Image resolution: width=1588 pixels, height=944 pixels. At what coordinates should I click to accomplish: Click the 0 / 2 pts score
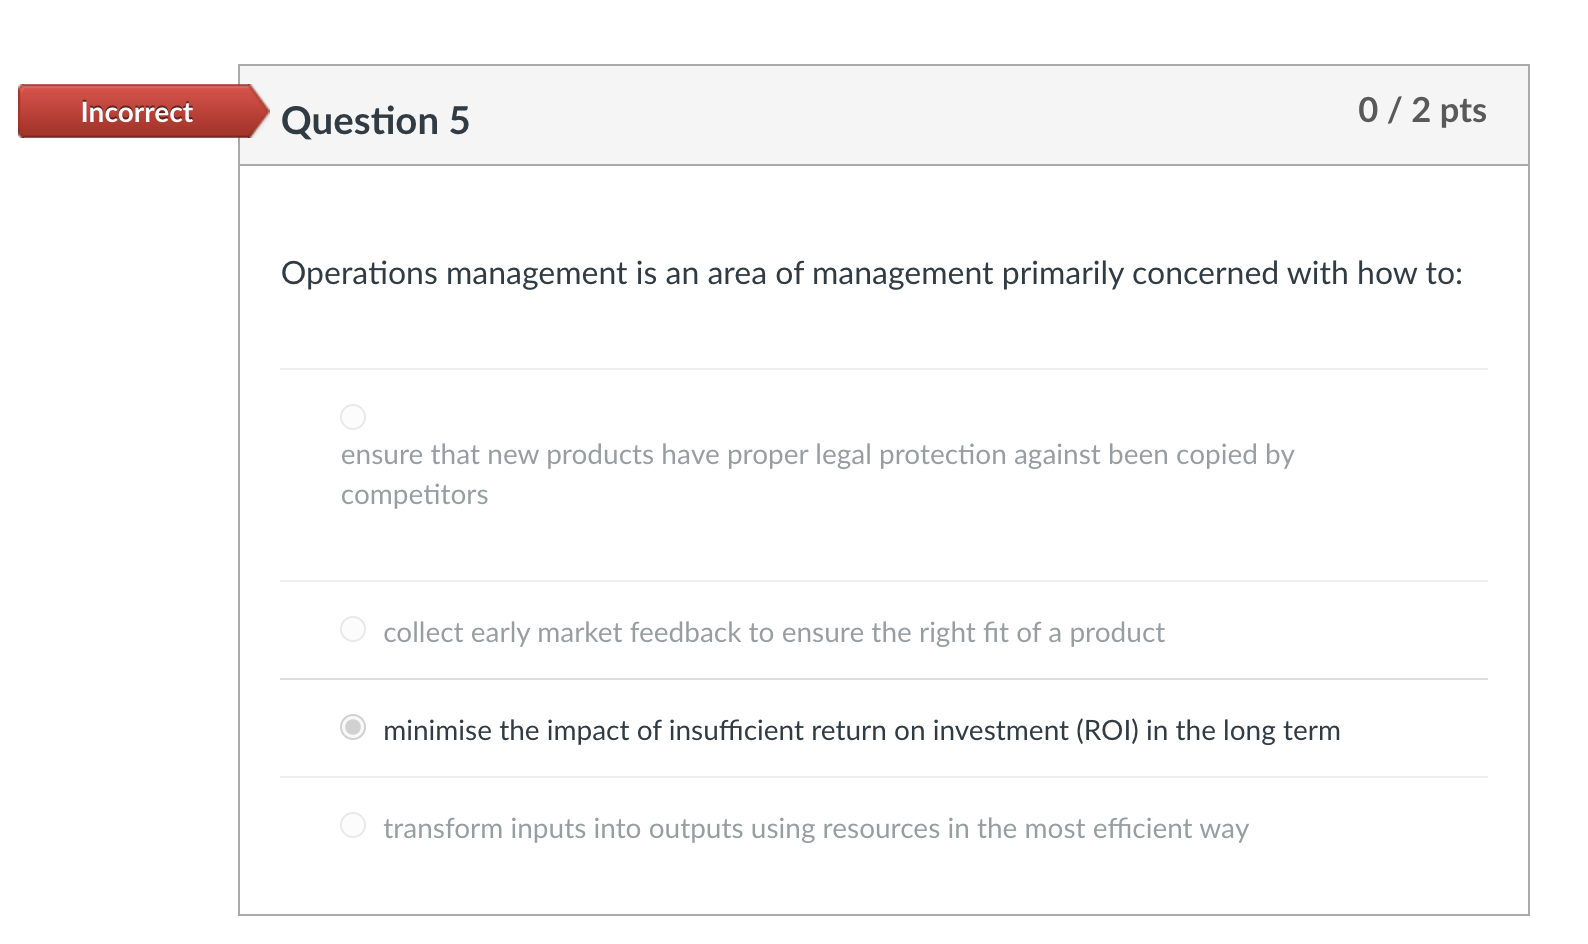(1421, 110)
